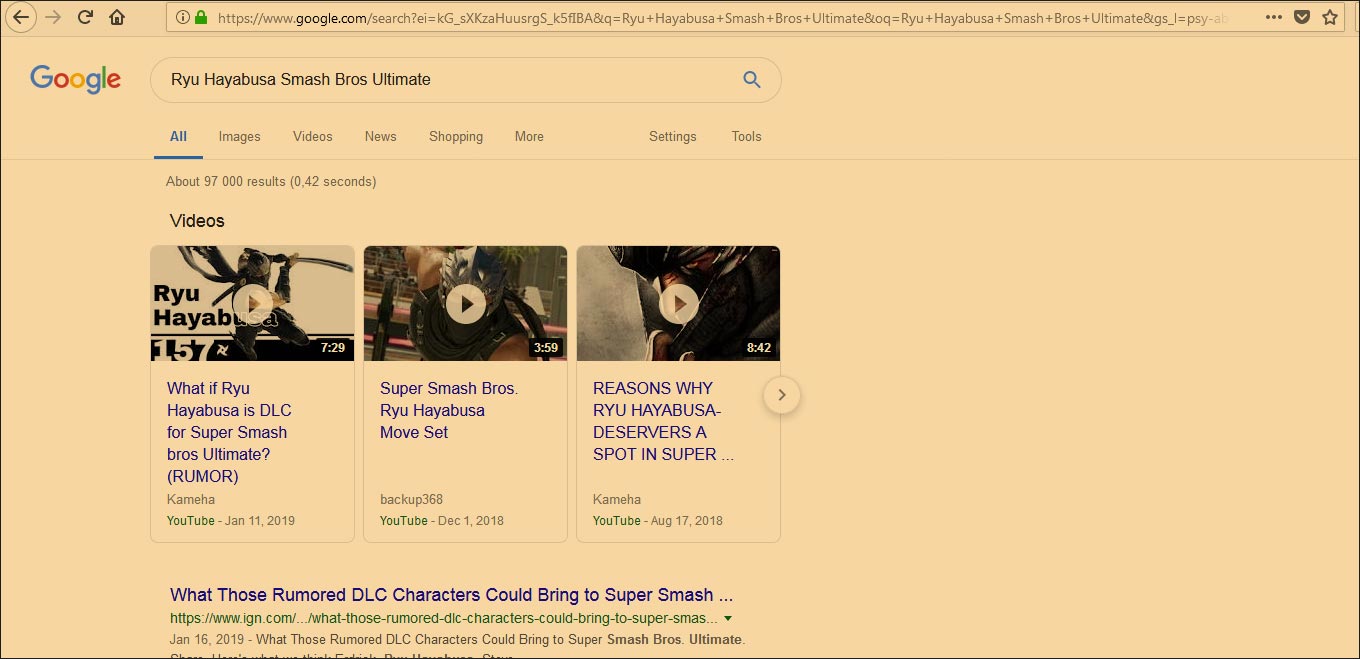
Task: Click the Google search magnifier icon
Action: pos(751,79)
